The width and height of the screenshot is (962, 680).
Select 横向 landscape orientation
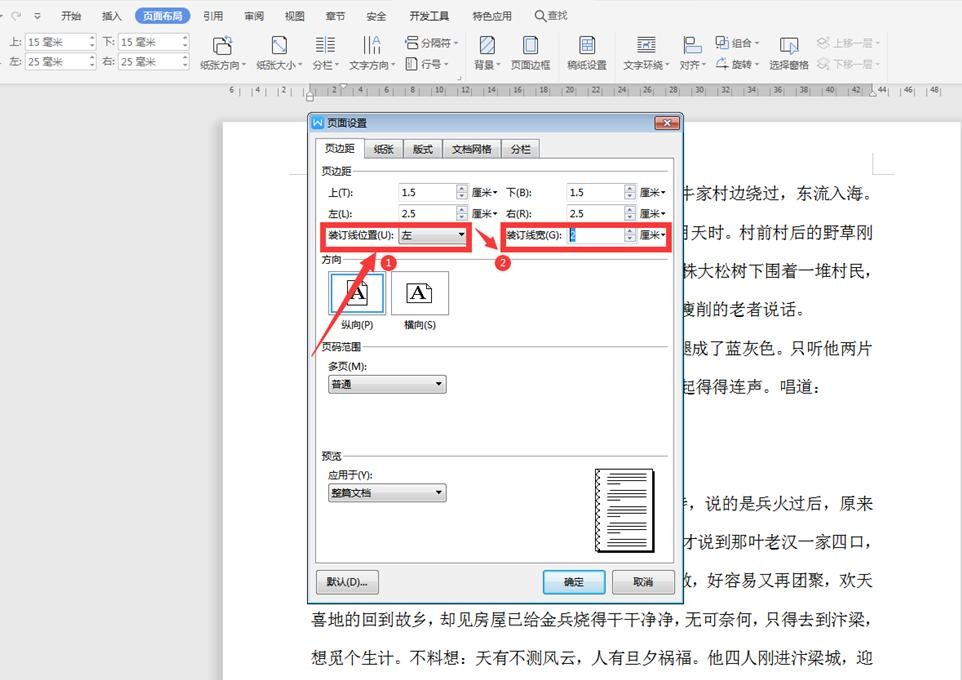pyautogui.click(x=419, y=293)
